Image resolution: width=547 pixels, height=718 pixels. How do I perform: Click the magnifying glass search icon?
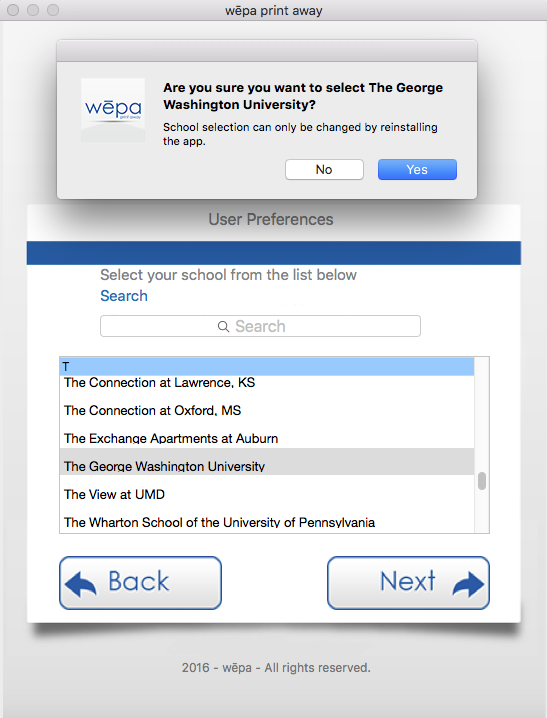[223, 326]
